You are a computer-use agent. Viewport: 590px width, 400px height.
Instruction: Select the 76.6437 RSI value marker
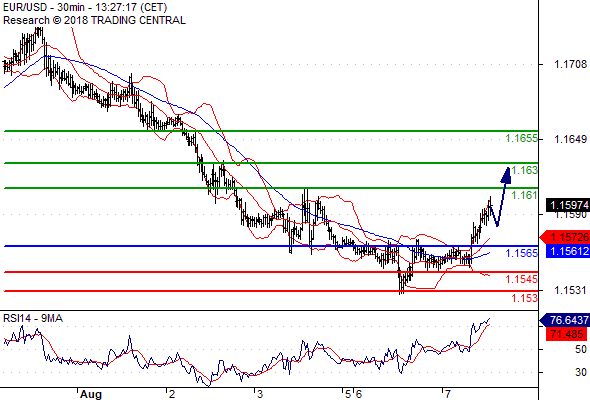point(566,320)
